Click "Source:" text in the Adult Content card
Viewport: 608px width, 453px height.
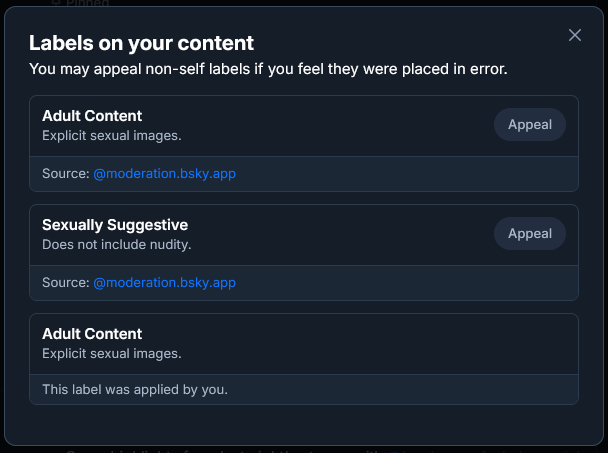point(65,174)
